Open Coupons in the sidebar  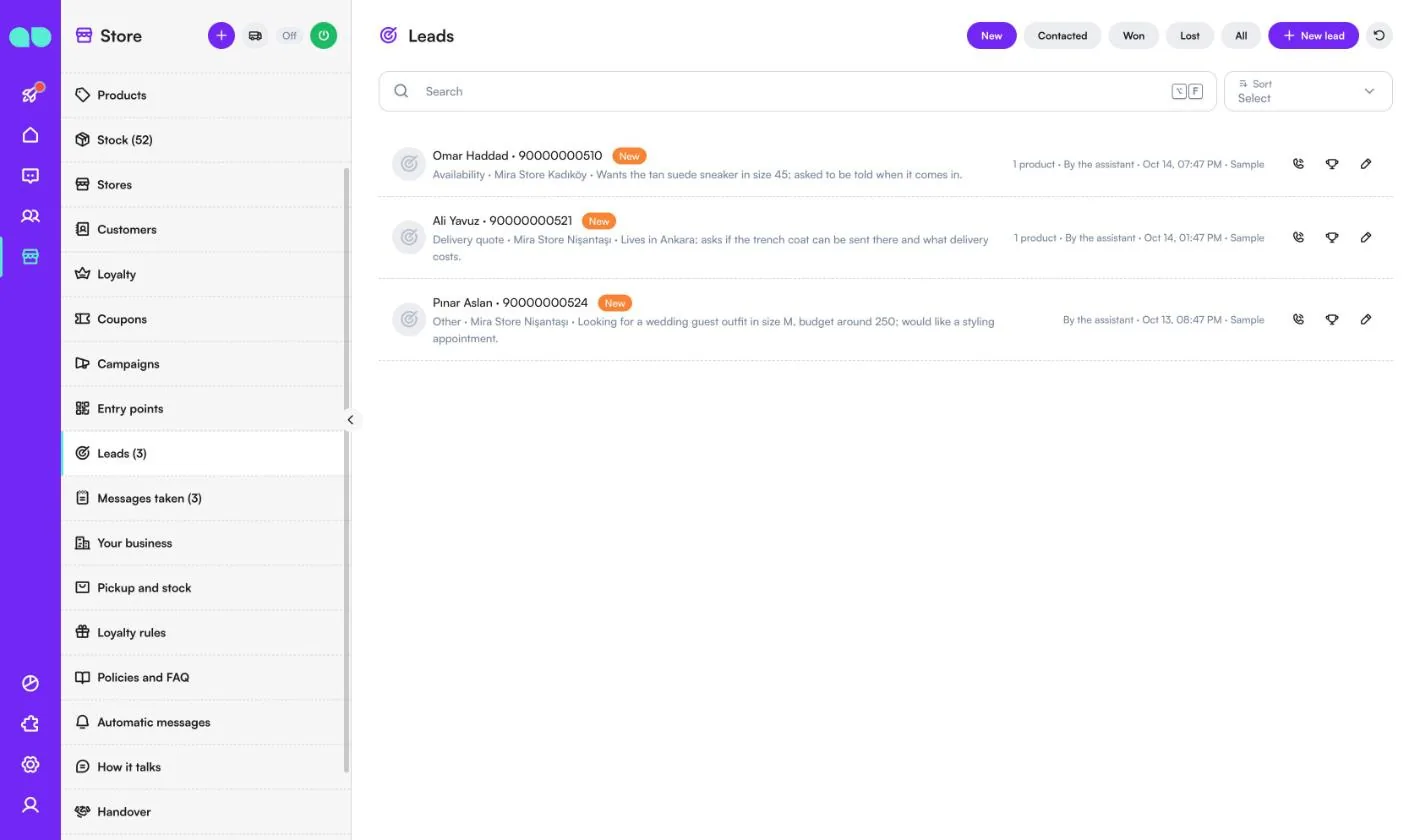point(206,319)
